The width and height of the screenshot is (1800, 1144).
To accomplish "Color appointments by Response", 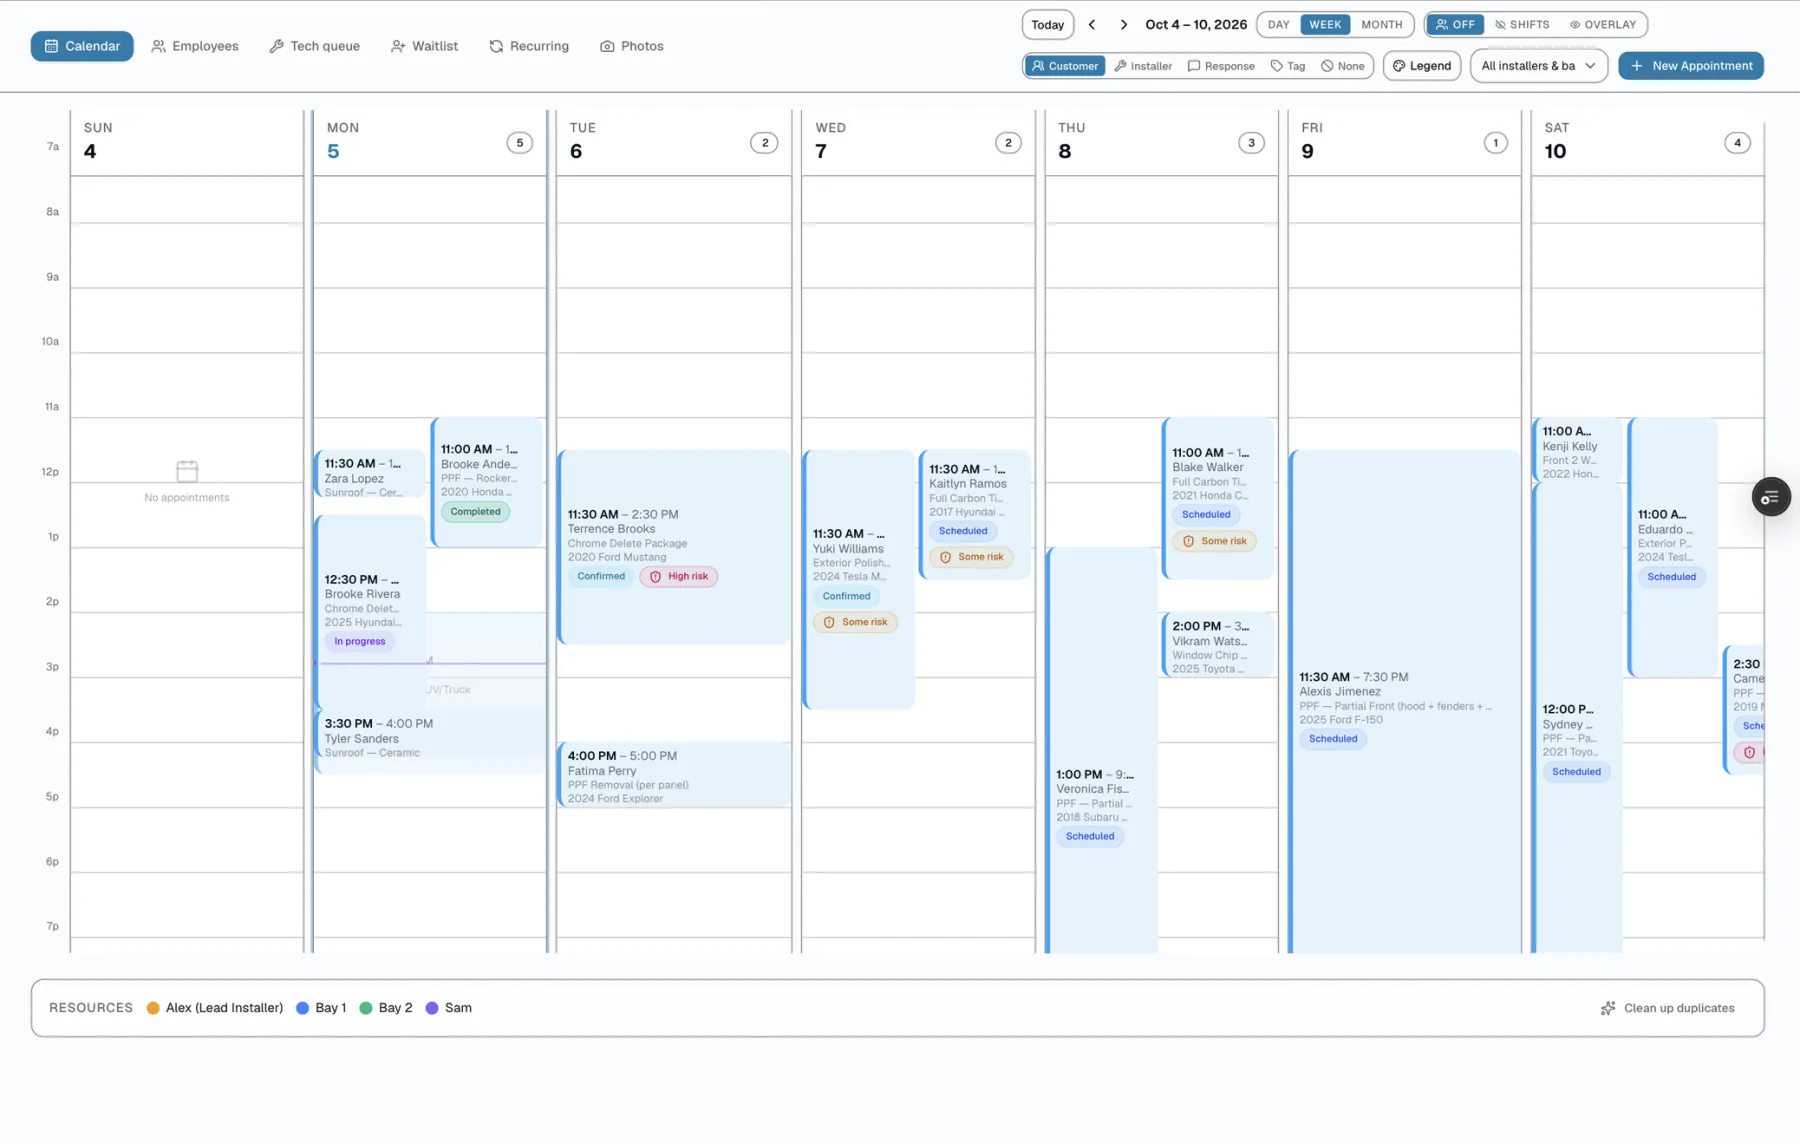I will tap(1221, 66).
